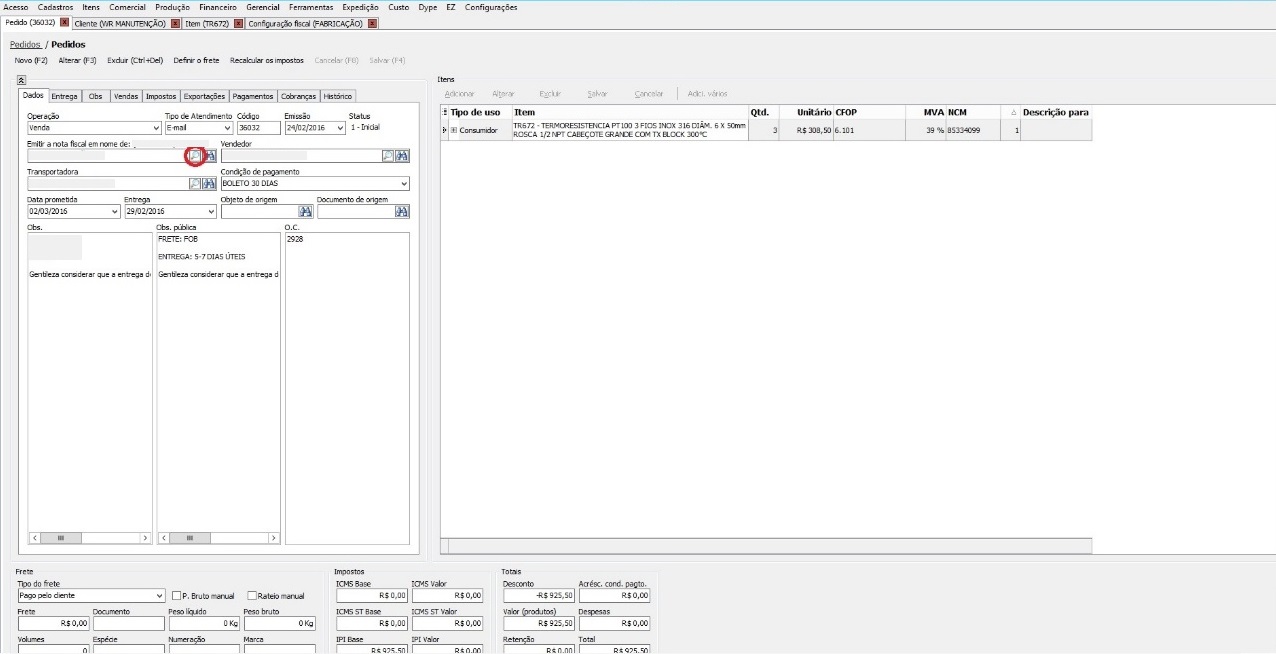1276x654 pixels.
Task: Click Excluir (Ctrl+Del) button
Action: [135, 60]
